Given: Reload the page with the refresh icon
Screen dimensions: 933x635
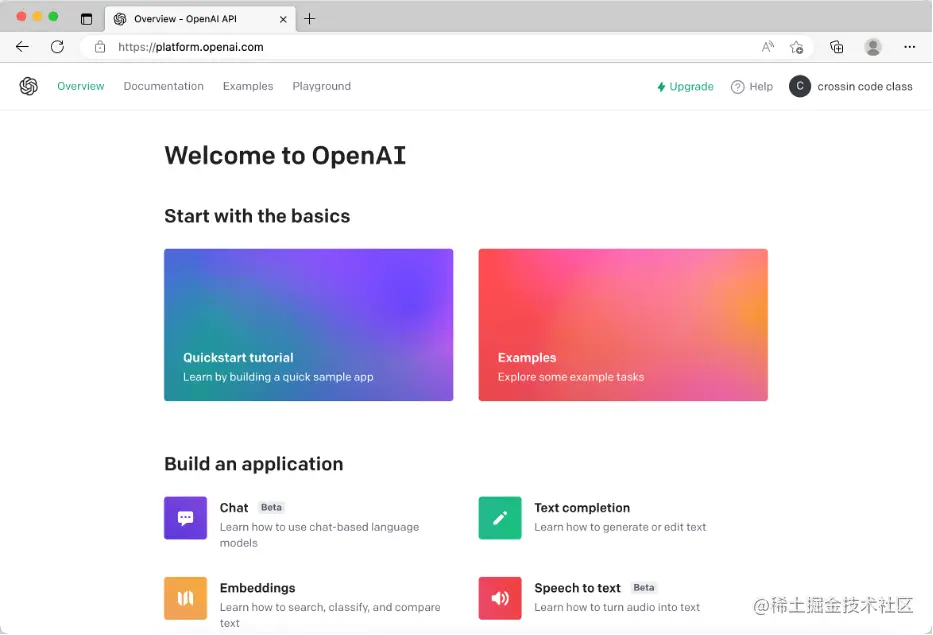Looking at the screenshot, I should coord(57,47).
